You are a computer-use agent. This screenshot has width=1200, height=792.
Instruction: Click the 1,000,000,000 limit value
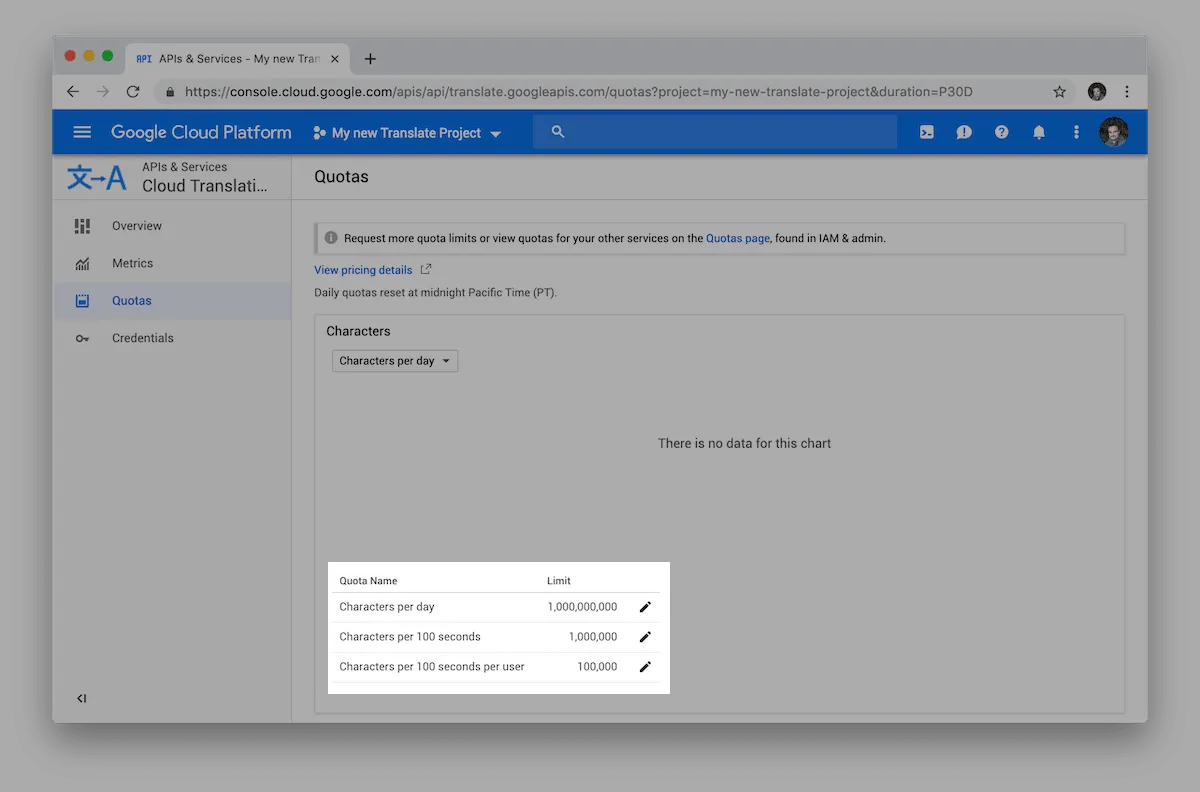(582, 607)
